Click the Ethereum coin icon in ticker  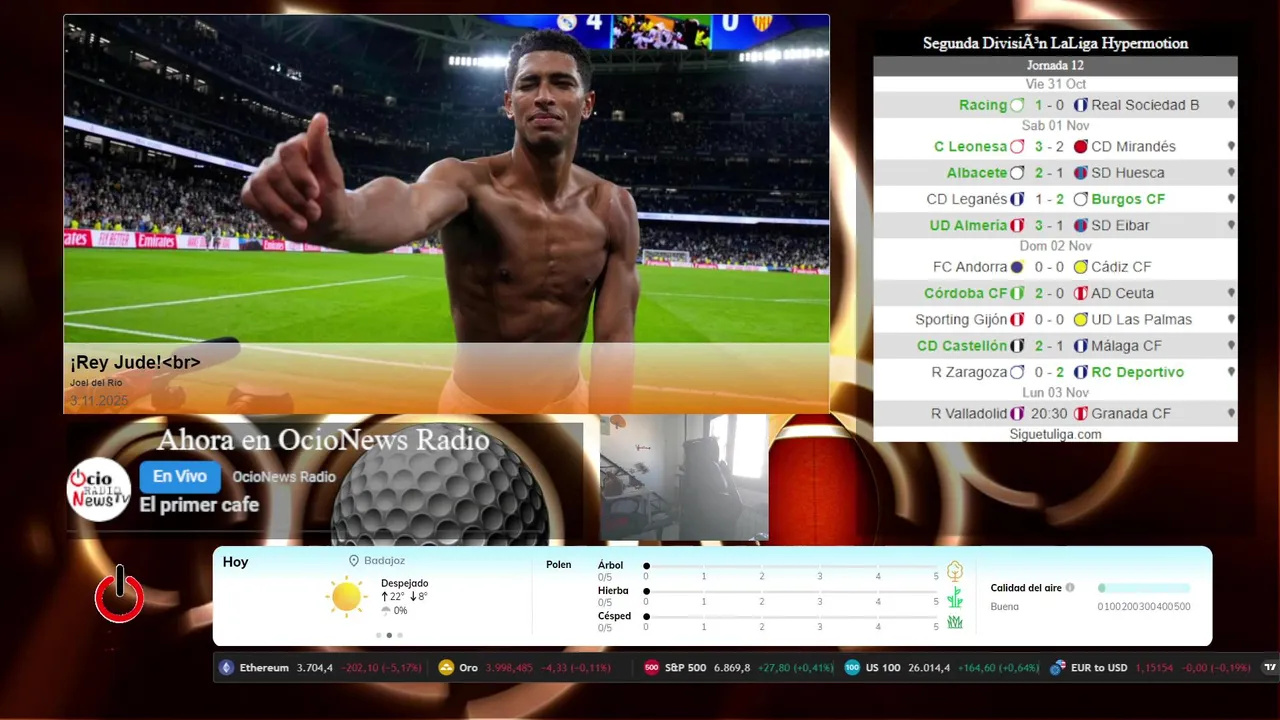(226, 668)
